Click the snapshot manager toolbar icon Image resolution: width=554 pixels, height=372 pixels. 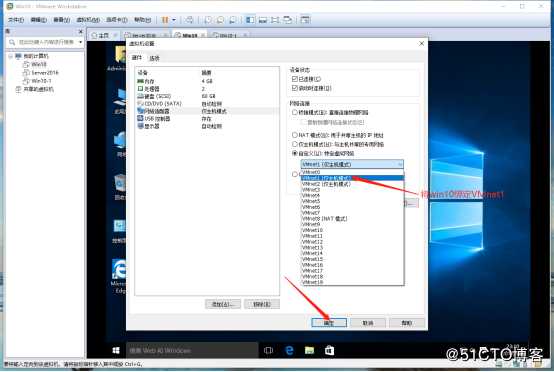point(233,20)
